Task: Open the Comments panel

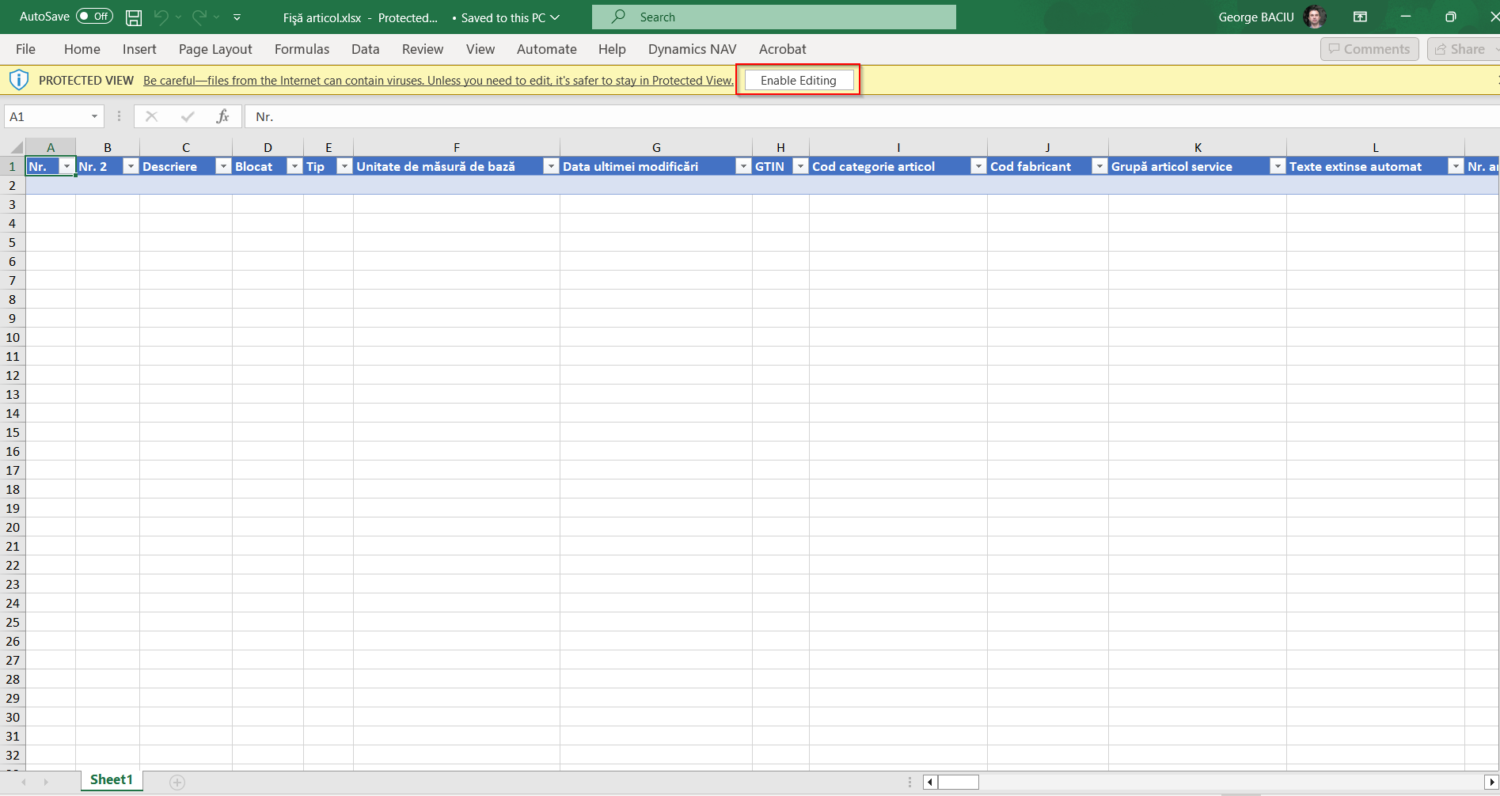Action: (x=1369, y=48)
